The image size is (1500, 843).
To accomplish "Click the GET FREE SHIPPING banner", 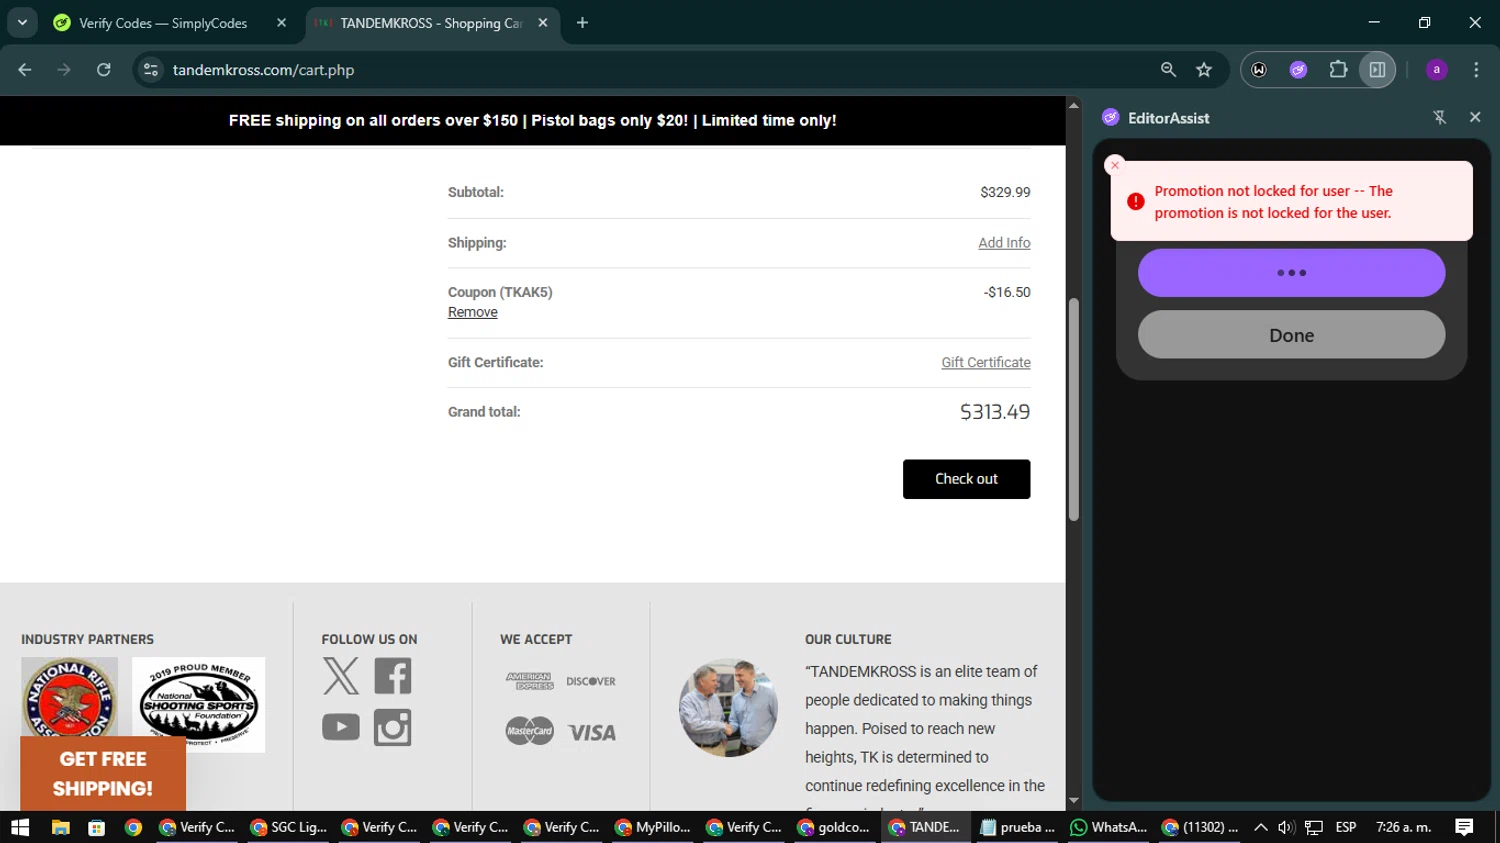I will click(x=103, y=774).
